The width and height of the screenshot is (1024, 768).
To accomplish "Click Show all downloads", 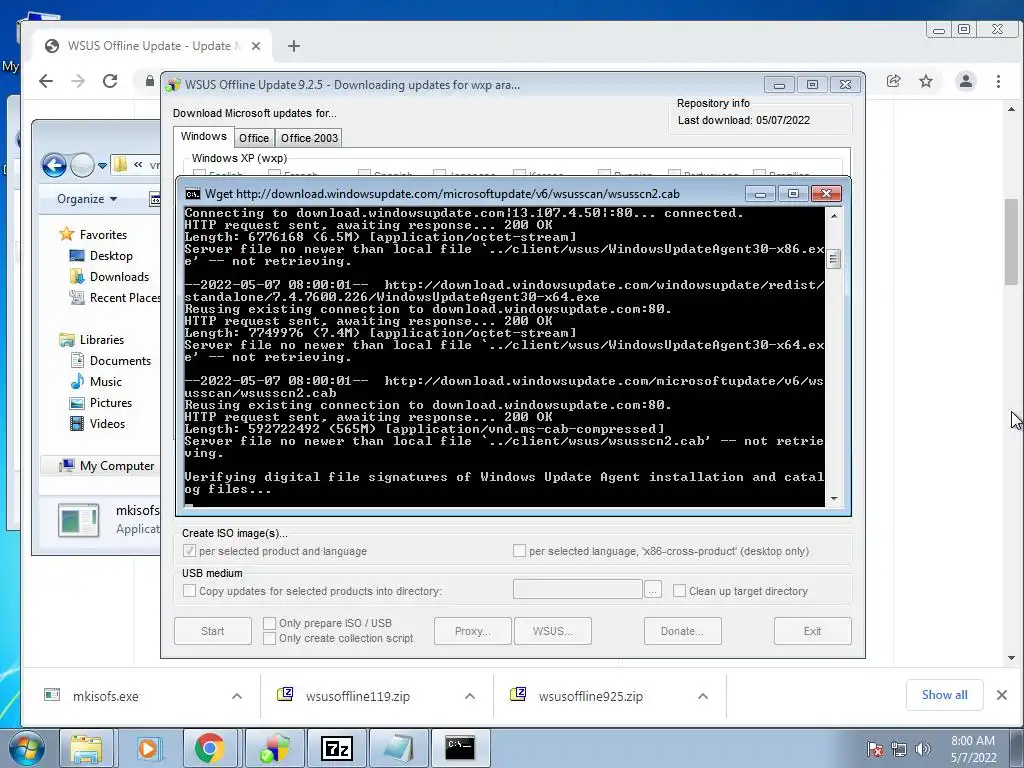I will [x=944, y=695].
